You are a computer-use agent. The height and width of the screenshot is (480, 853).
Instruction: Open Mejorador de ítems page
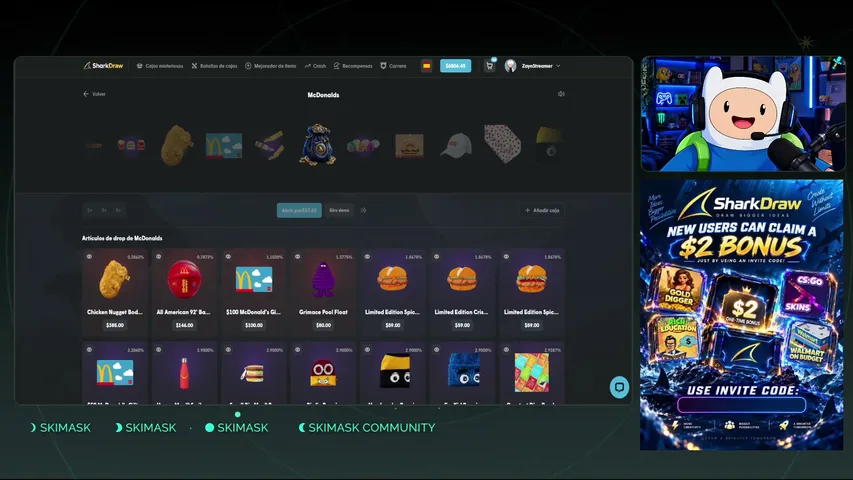click(x=271, y=66)
